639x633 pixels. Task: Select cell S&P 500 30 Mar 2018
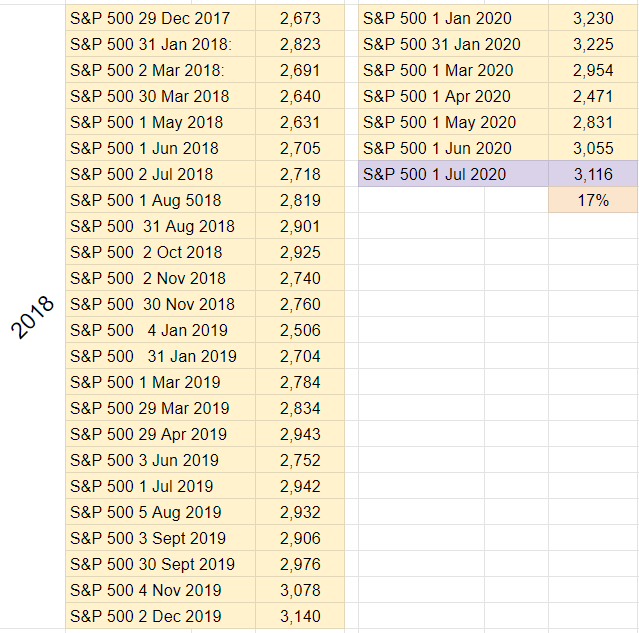[x=160, y=96]
